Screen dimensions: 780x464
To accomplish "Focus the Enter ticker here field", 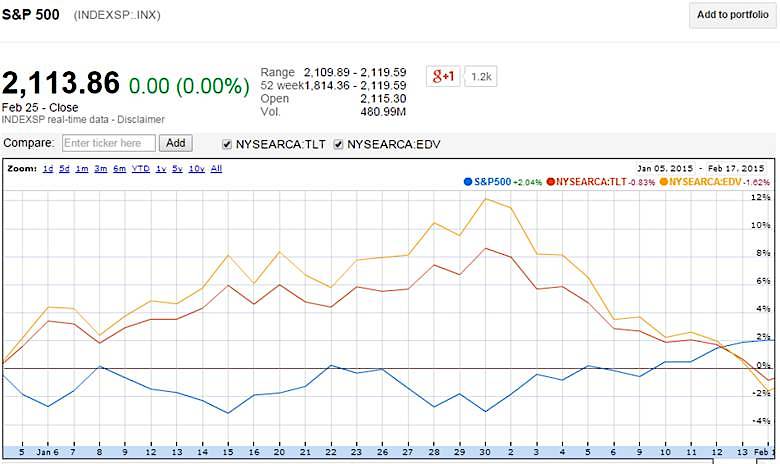I will (x=109, y=143).
